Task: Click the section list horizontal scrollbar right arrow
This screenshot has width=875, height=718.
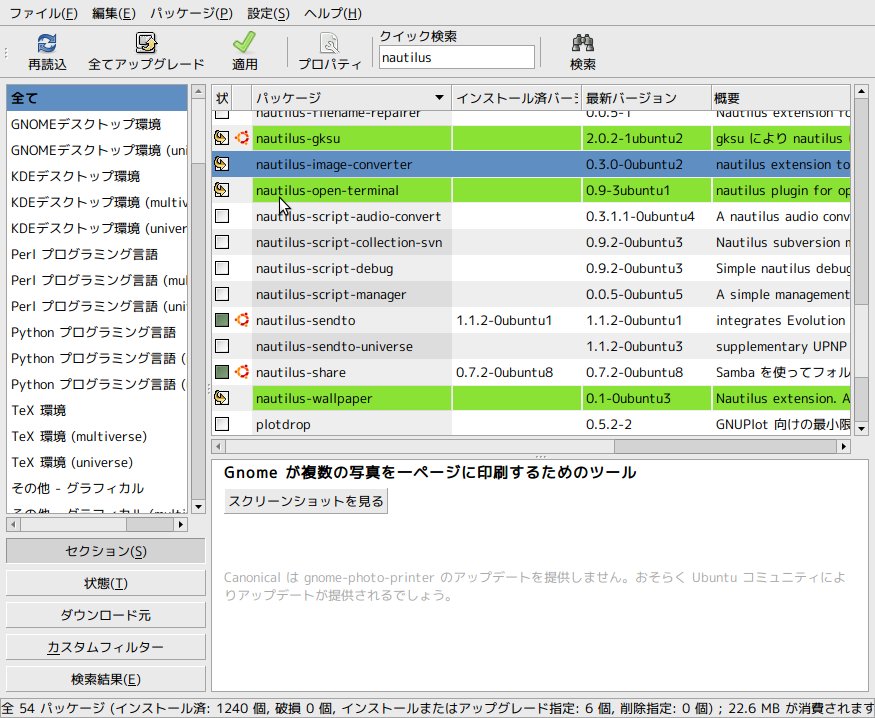Action: (x=180, y=524)
